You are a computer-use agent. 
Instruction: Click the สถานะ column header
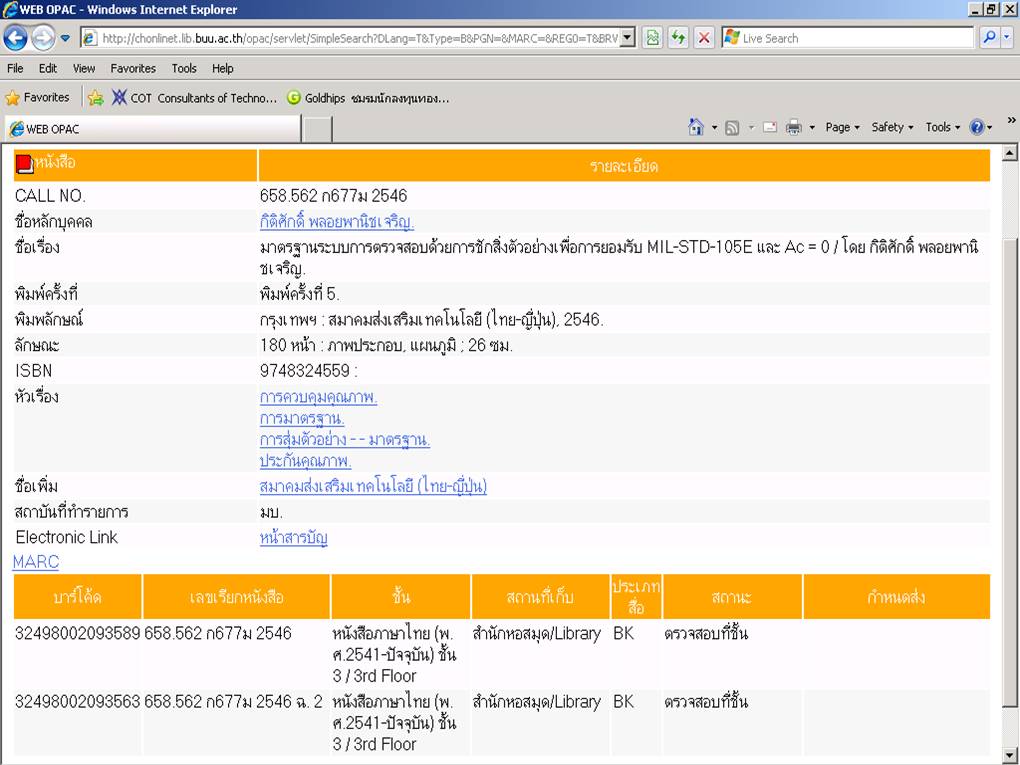(732, 597)
